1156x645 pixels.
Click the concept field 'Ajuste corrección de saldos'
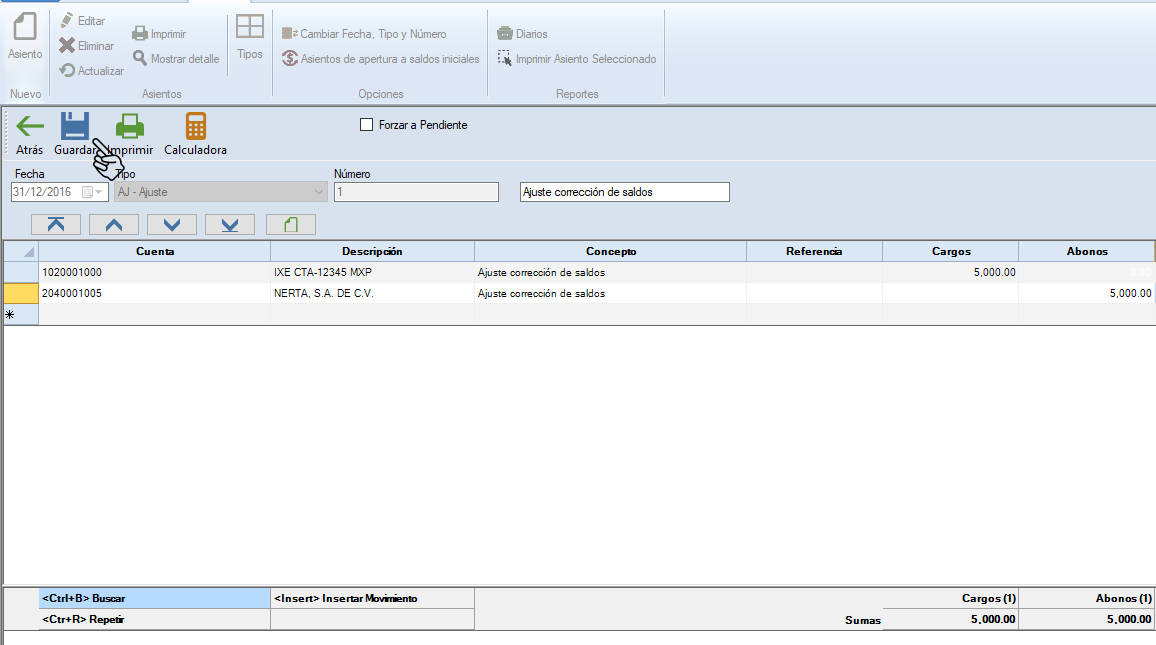tap(624, 192)
